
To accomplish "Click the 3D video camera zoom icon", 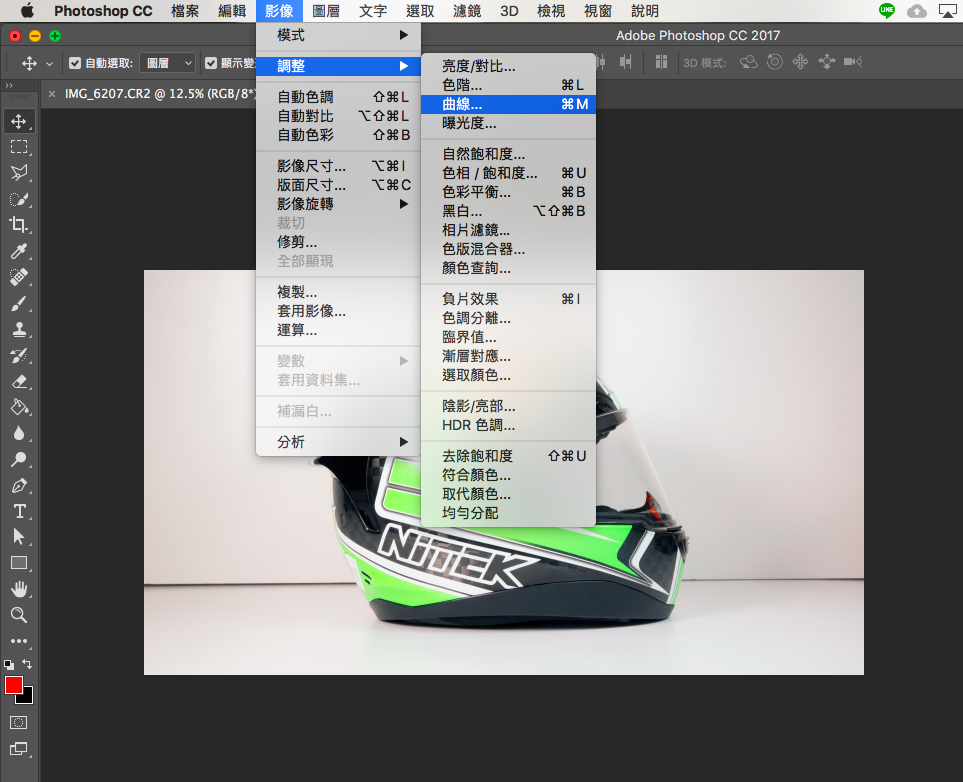I will tap(853, 61).
